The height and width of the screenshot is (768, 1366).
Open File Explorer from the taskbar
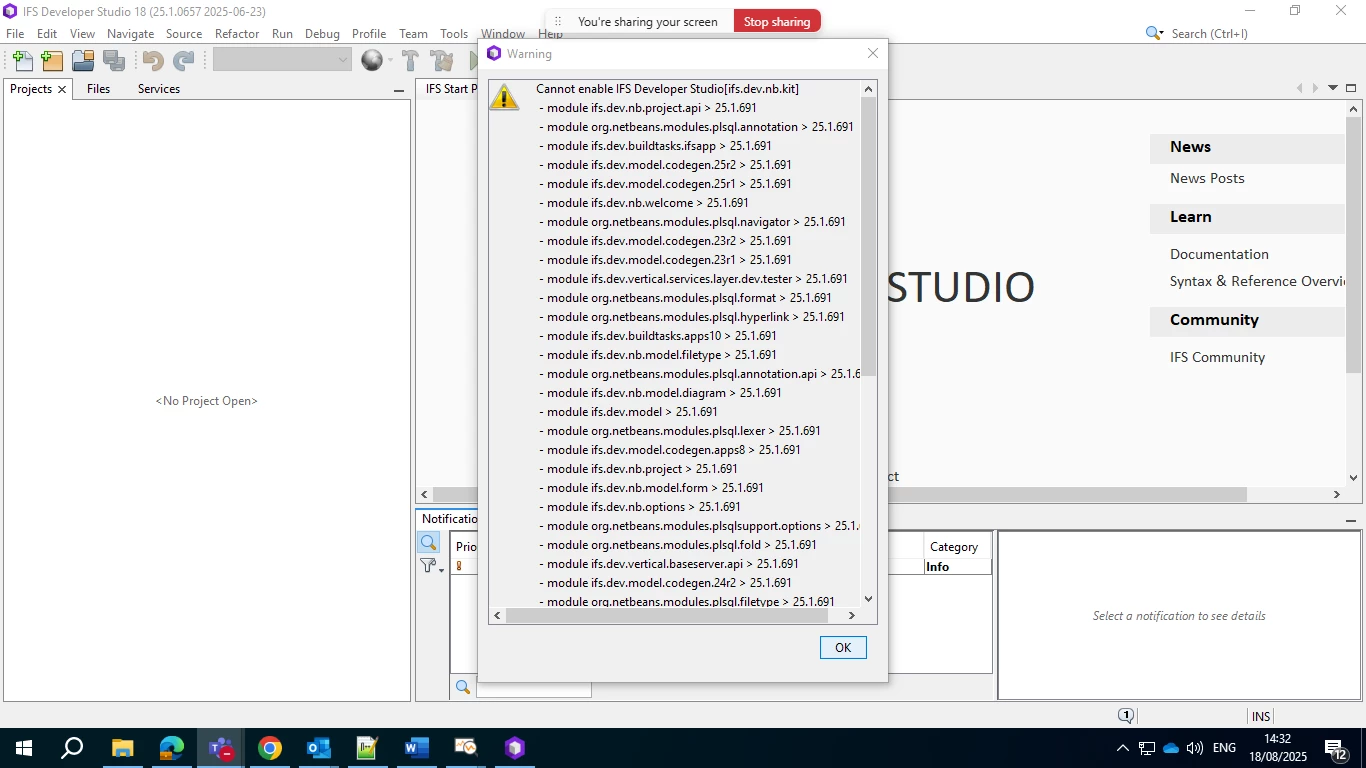pyautogui.click(x=122, y=748)
